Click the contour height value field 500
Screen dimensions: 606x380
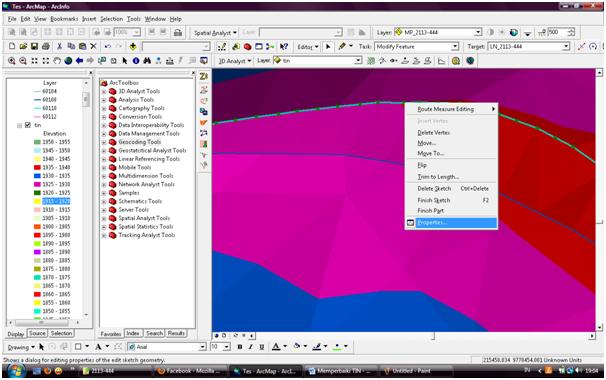click(x=558, y=32)
